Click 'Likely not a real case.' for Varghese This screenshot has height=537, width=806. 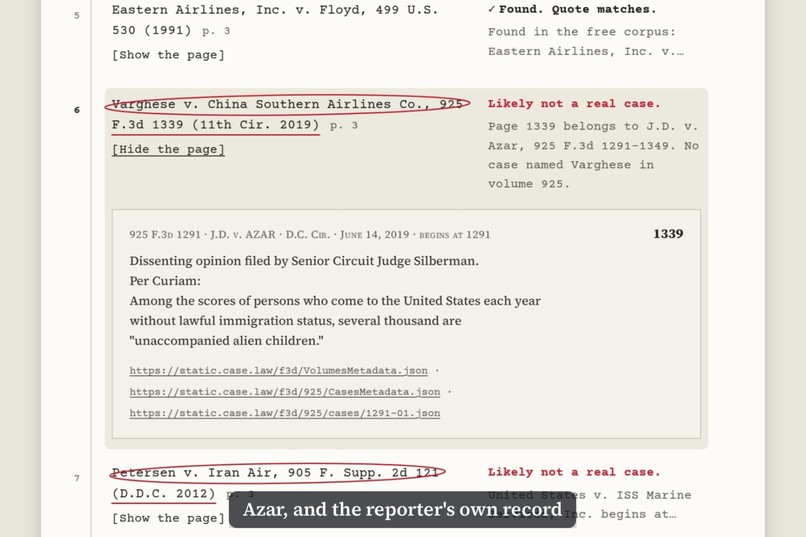click(x=574, y=104)
